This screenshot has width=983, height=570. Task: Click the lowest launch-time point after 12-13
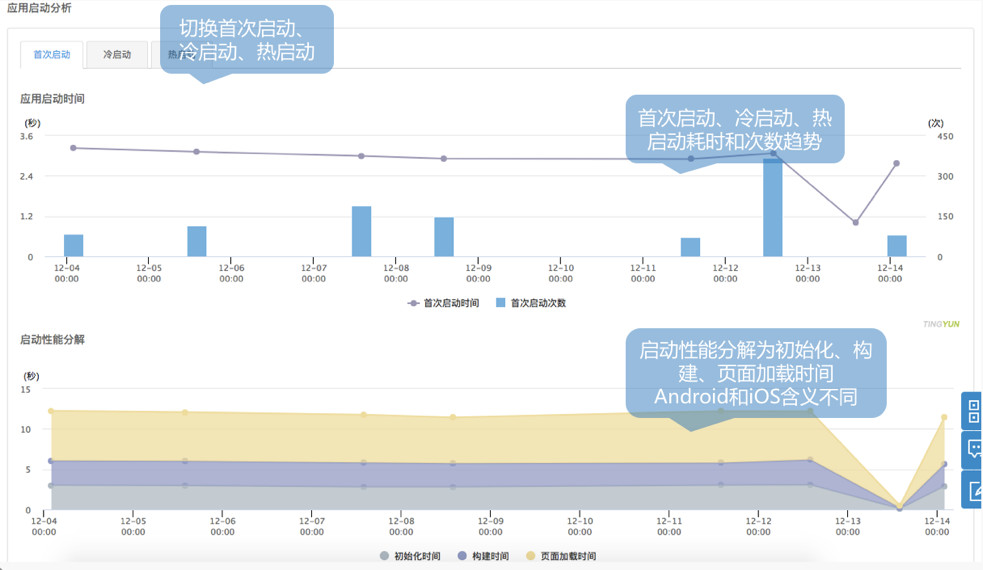point(855,222)
